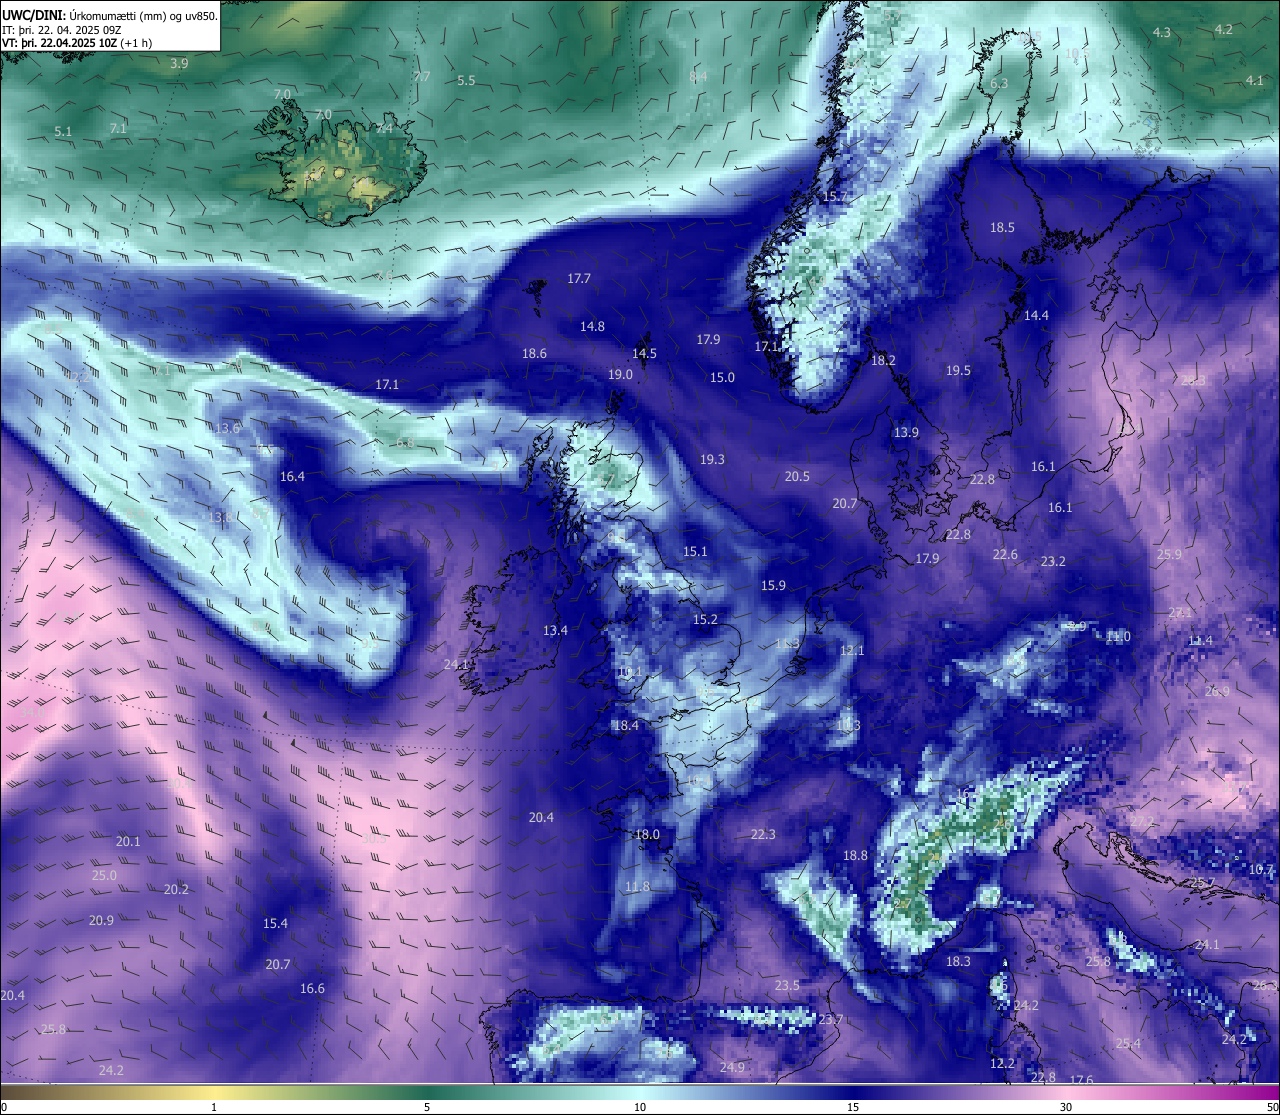Viewport: 1280px width, 1115px height.
Task: Click the IT initialization time line 09Z
Action: click(62, 29)
